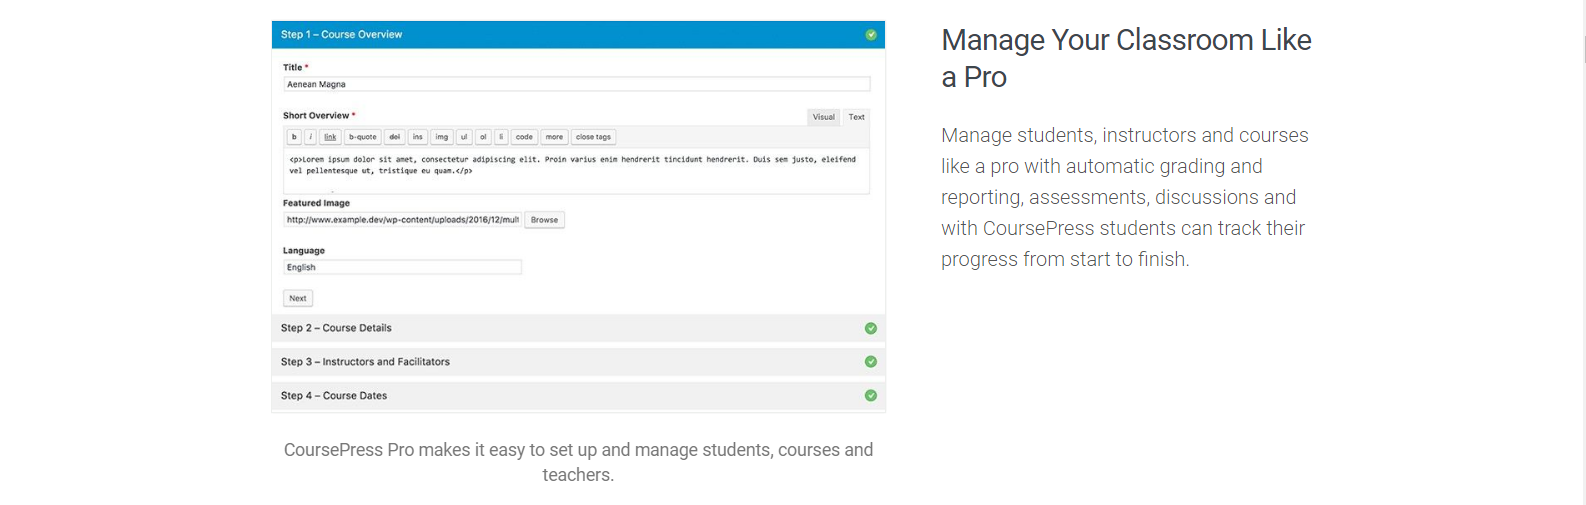Expand Step 4 – Course Dates section
The width and height of the screenshot is (1586, 505).
578,396
